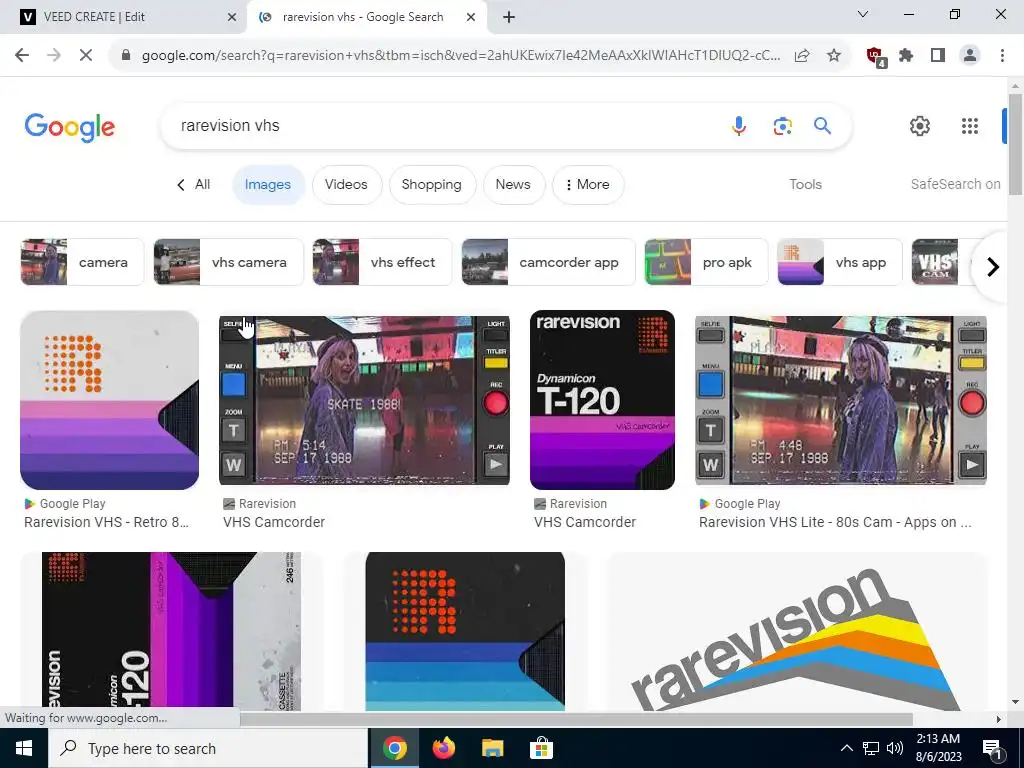The height and width of the screenshot is (768, 1024).
Task: Open the Chrome profile avatar
Action: coord(970,56)
